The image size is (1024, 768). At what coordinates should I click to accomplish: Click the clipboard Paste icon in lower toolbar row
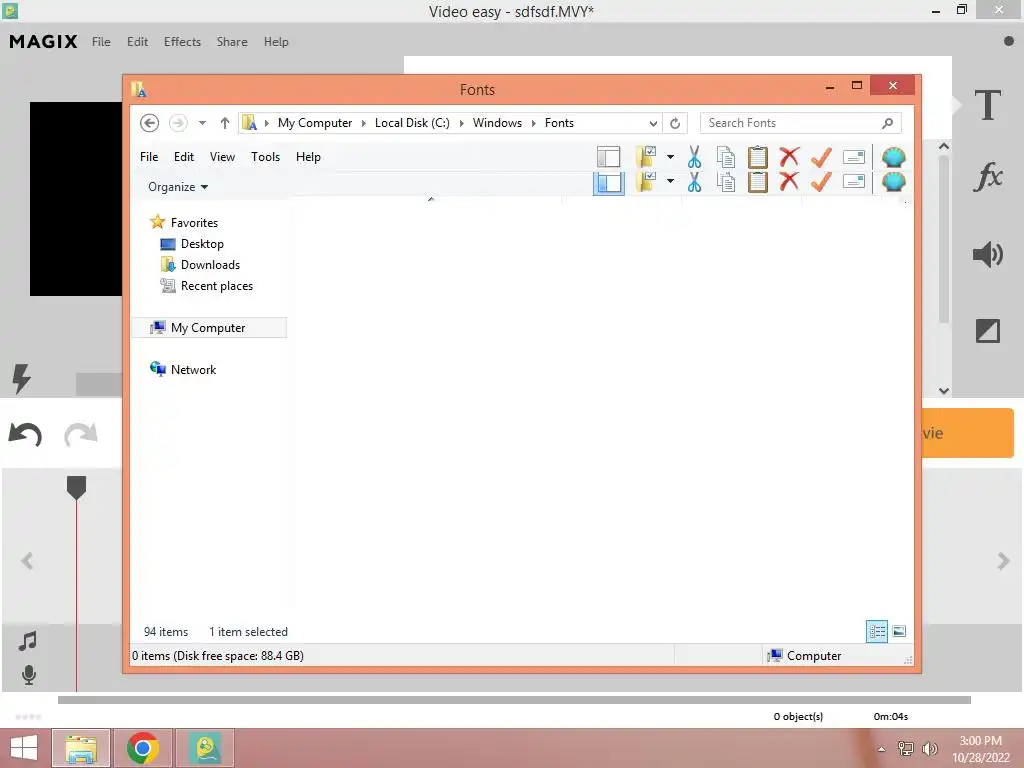758,182
